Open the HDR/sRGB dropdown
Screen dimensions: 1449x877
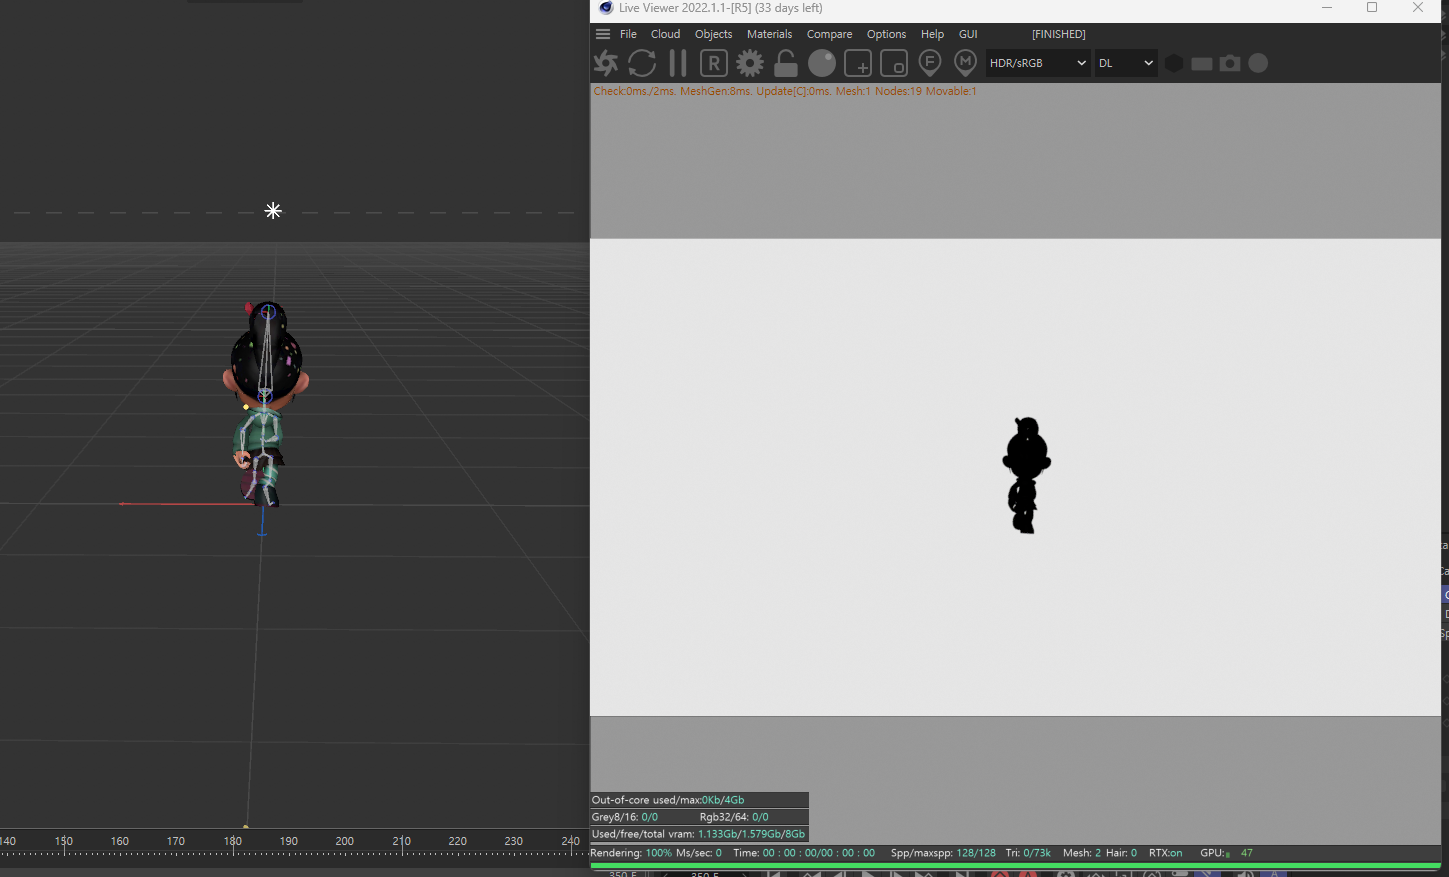[x=1038, y=63]
